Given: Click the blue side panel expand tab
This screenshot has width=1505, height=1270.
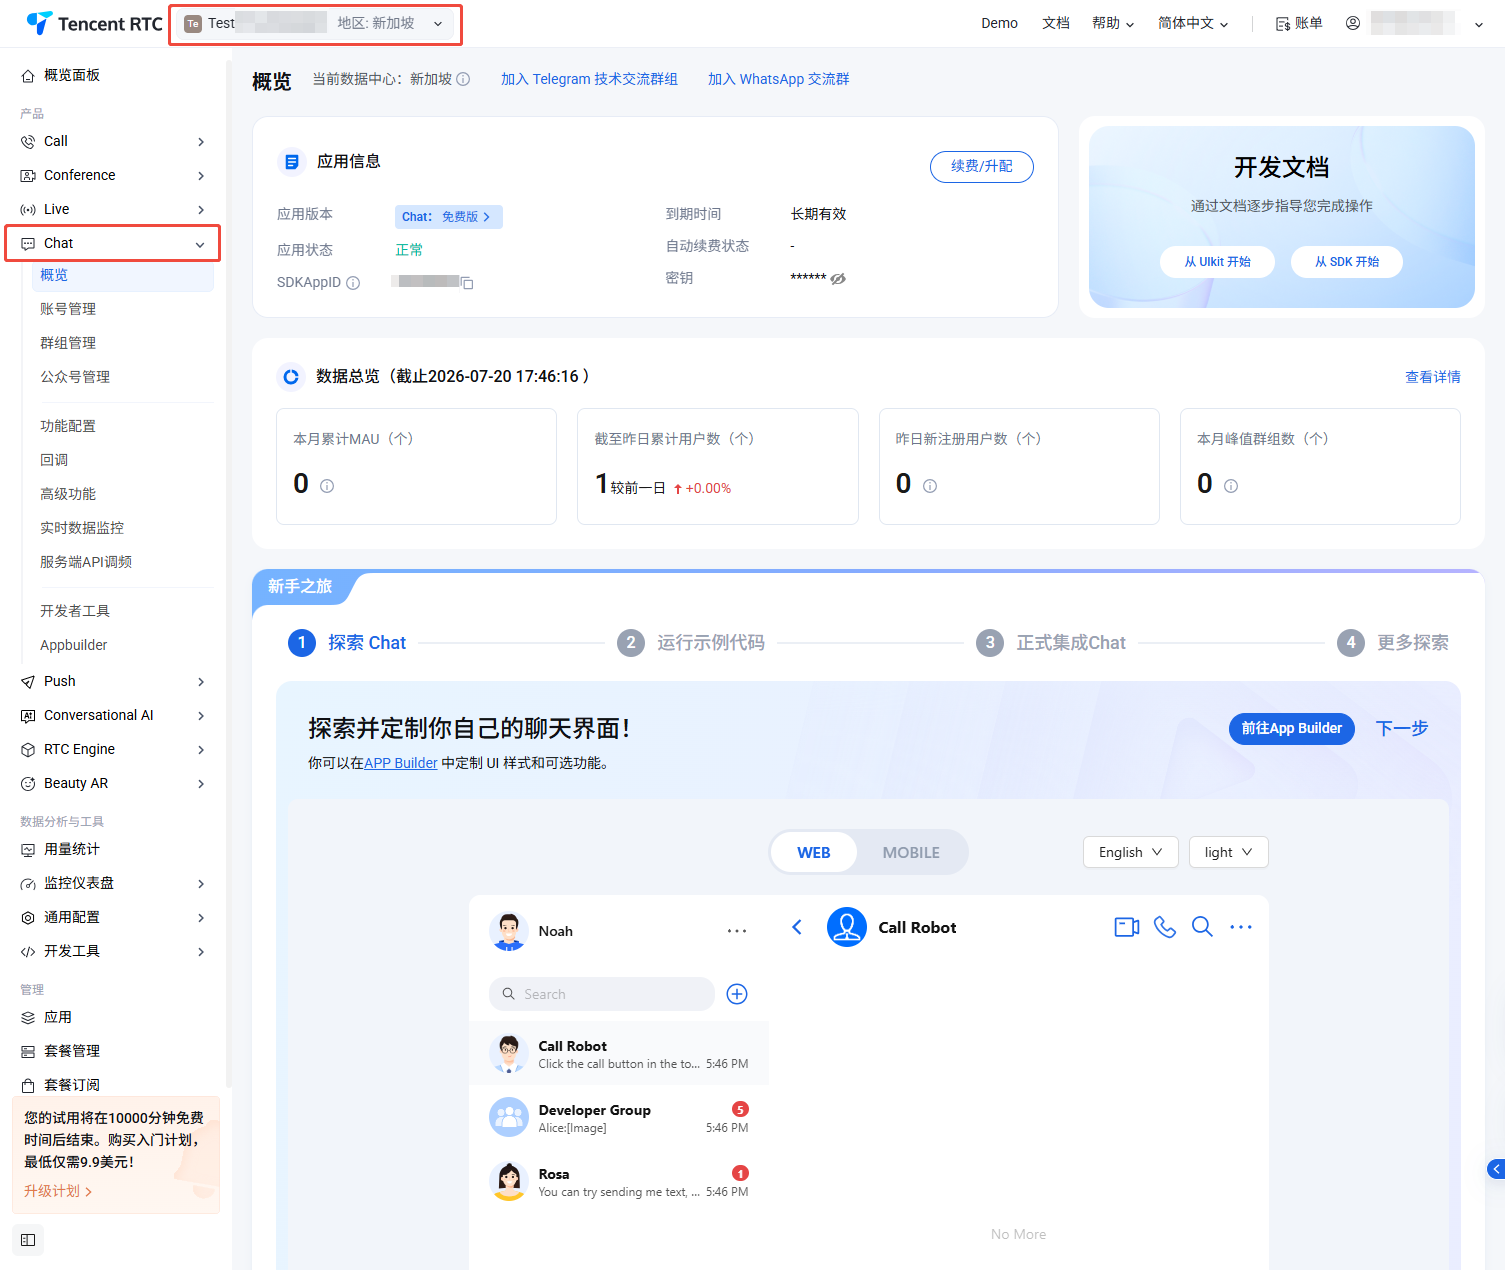Looking at the screenshot, I should pyautogui.click(x=1496, y=1168).
